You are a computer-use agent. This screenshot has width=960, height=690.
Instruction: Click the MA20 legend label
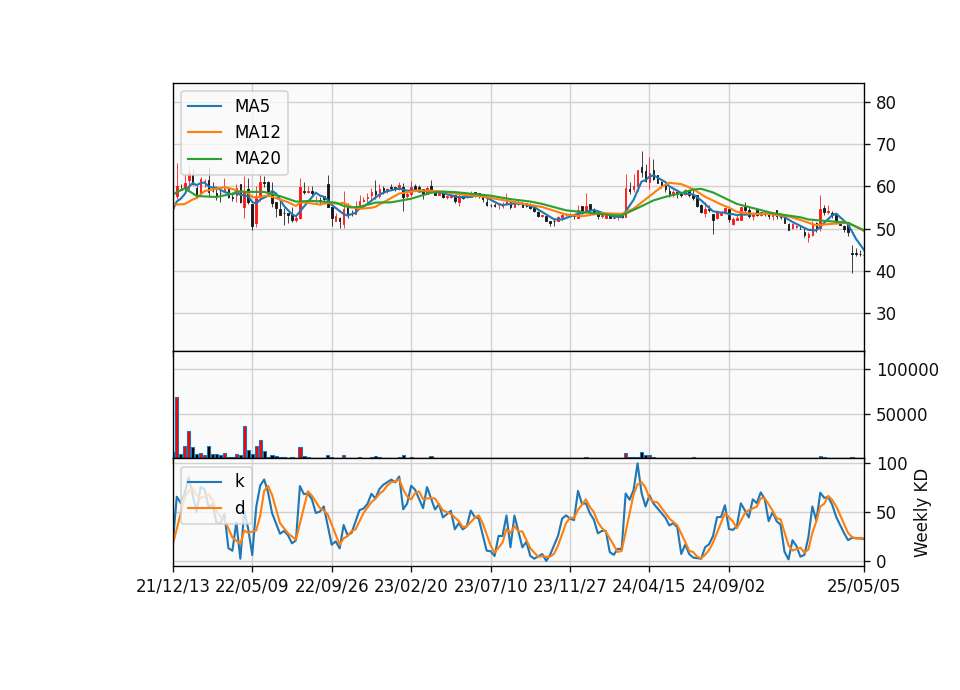(257, 158)
